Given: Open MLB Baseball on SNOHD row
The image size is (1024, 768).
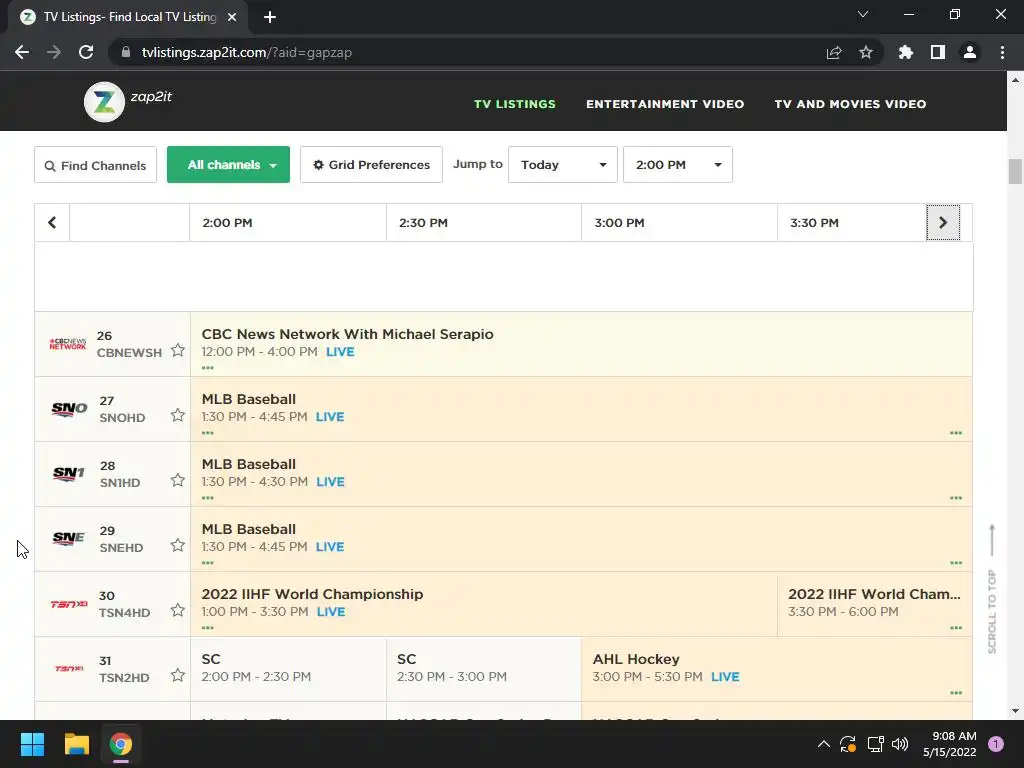Looking at the screenshot, I should (x=249, y=399).
